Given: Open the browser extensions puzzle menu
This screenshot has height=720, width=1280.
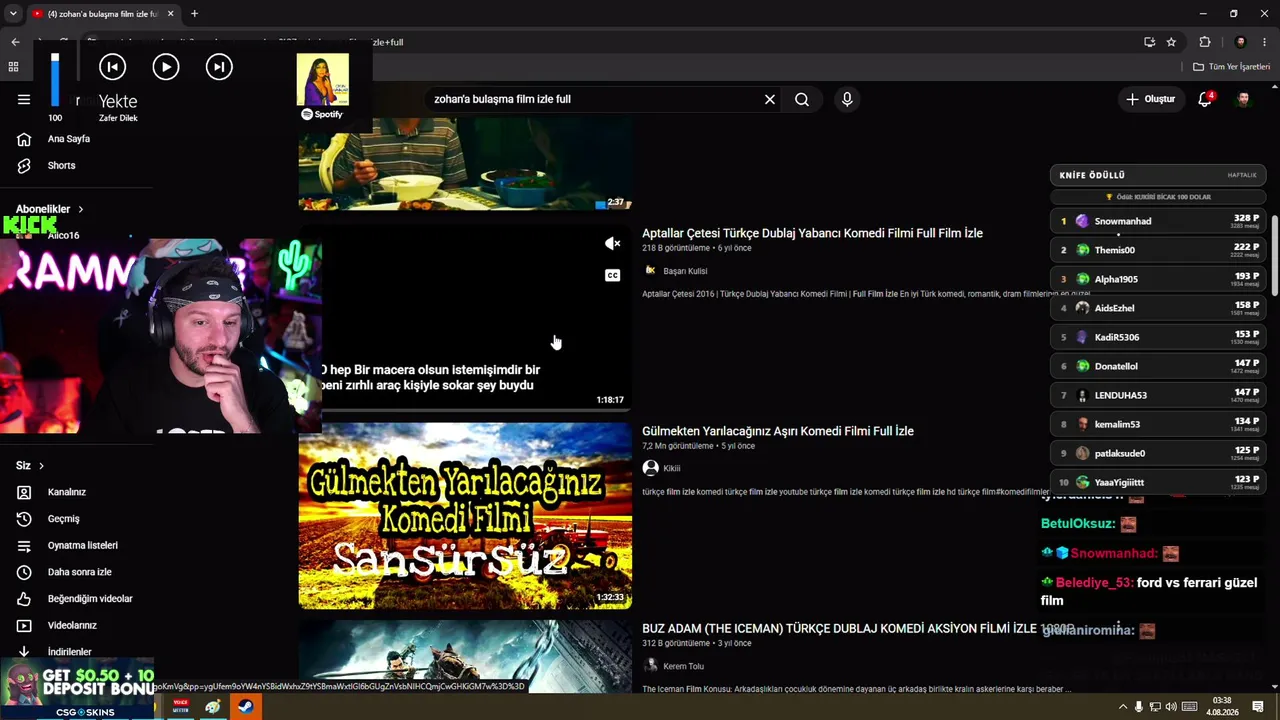Looking at the screenshot, I should (1205, 42).
